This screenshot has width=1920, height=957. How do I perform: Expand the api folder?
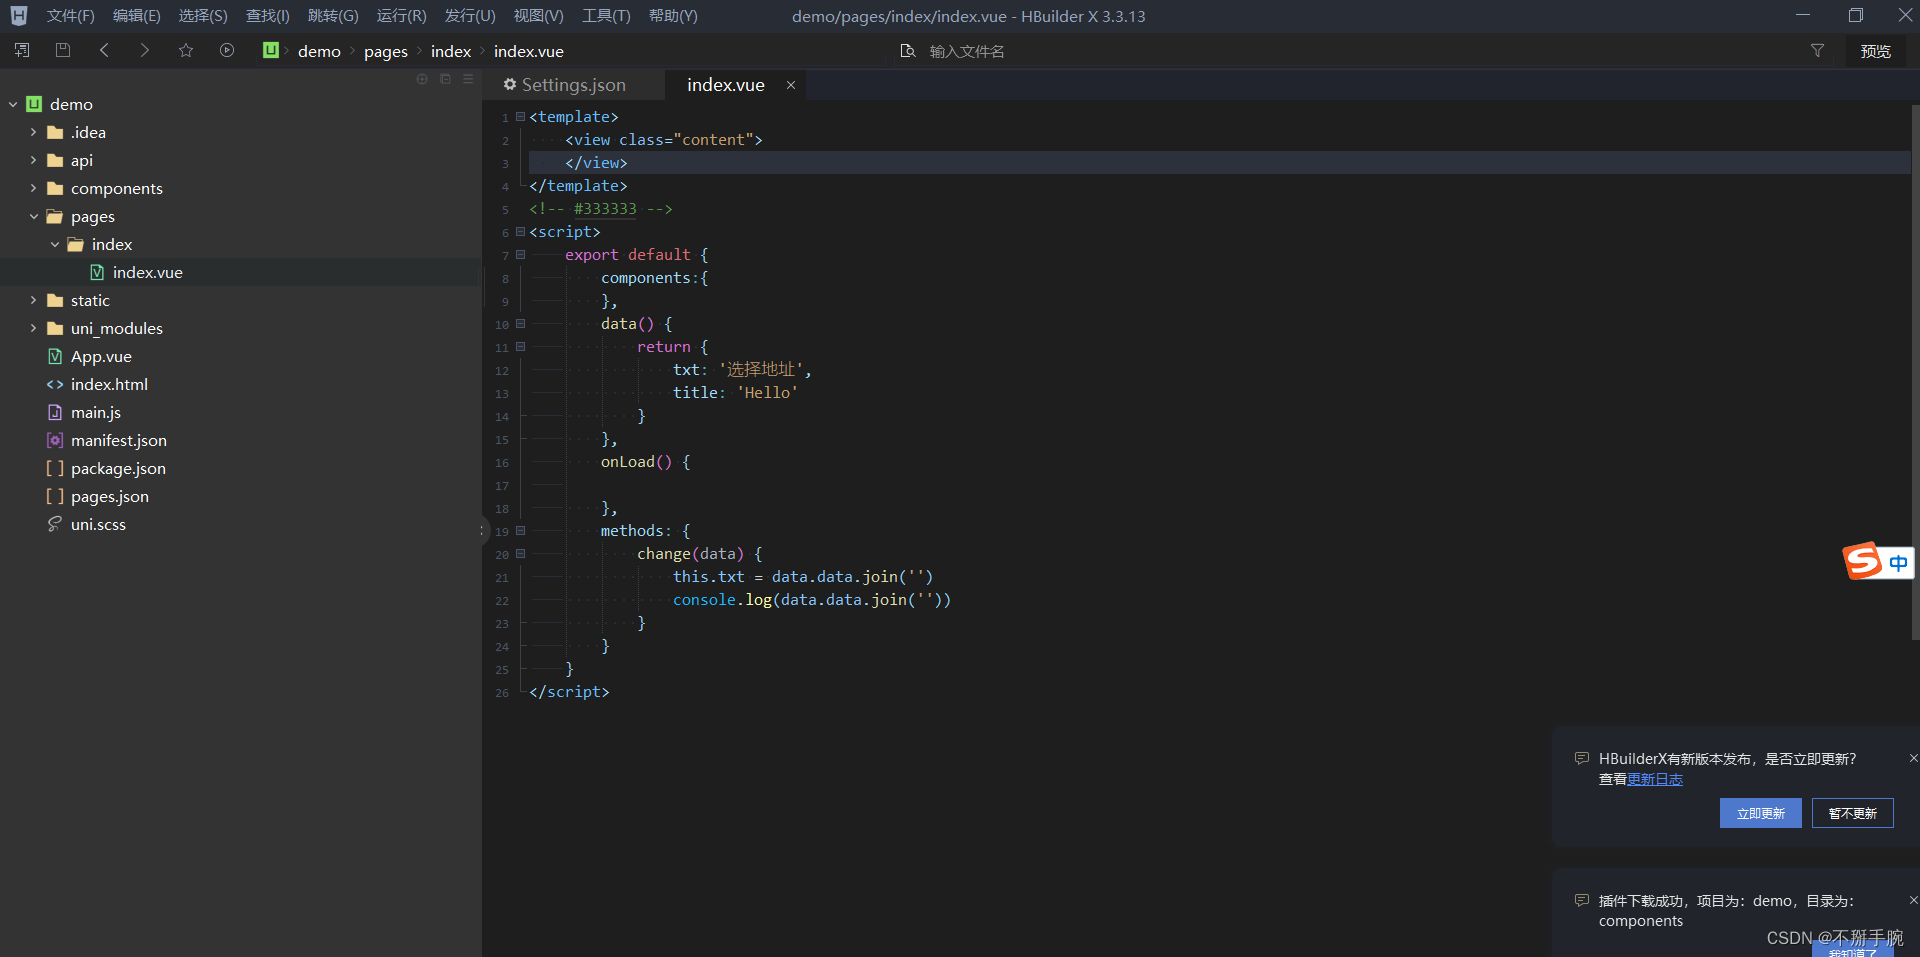[x=34, y=160]
